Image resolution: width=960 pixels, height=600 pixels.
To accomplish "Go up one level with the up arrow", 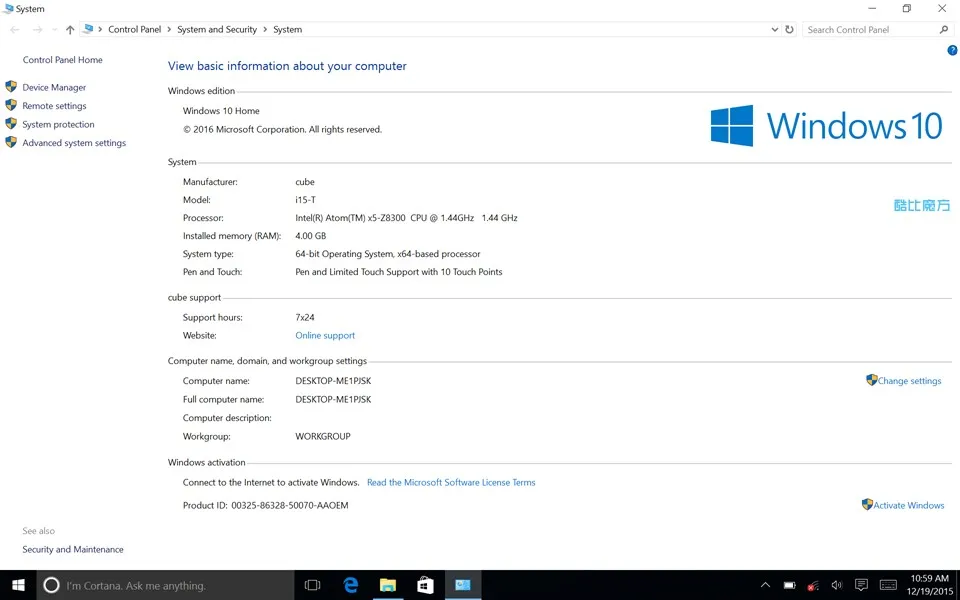I will point(70,29).
